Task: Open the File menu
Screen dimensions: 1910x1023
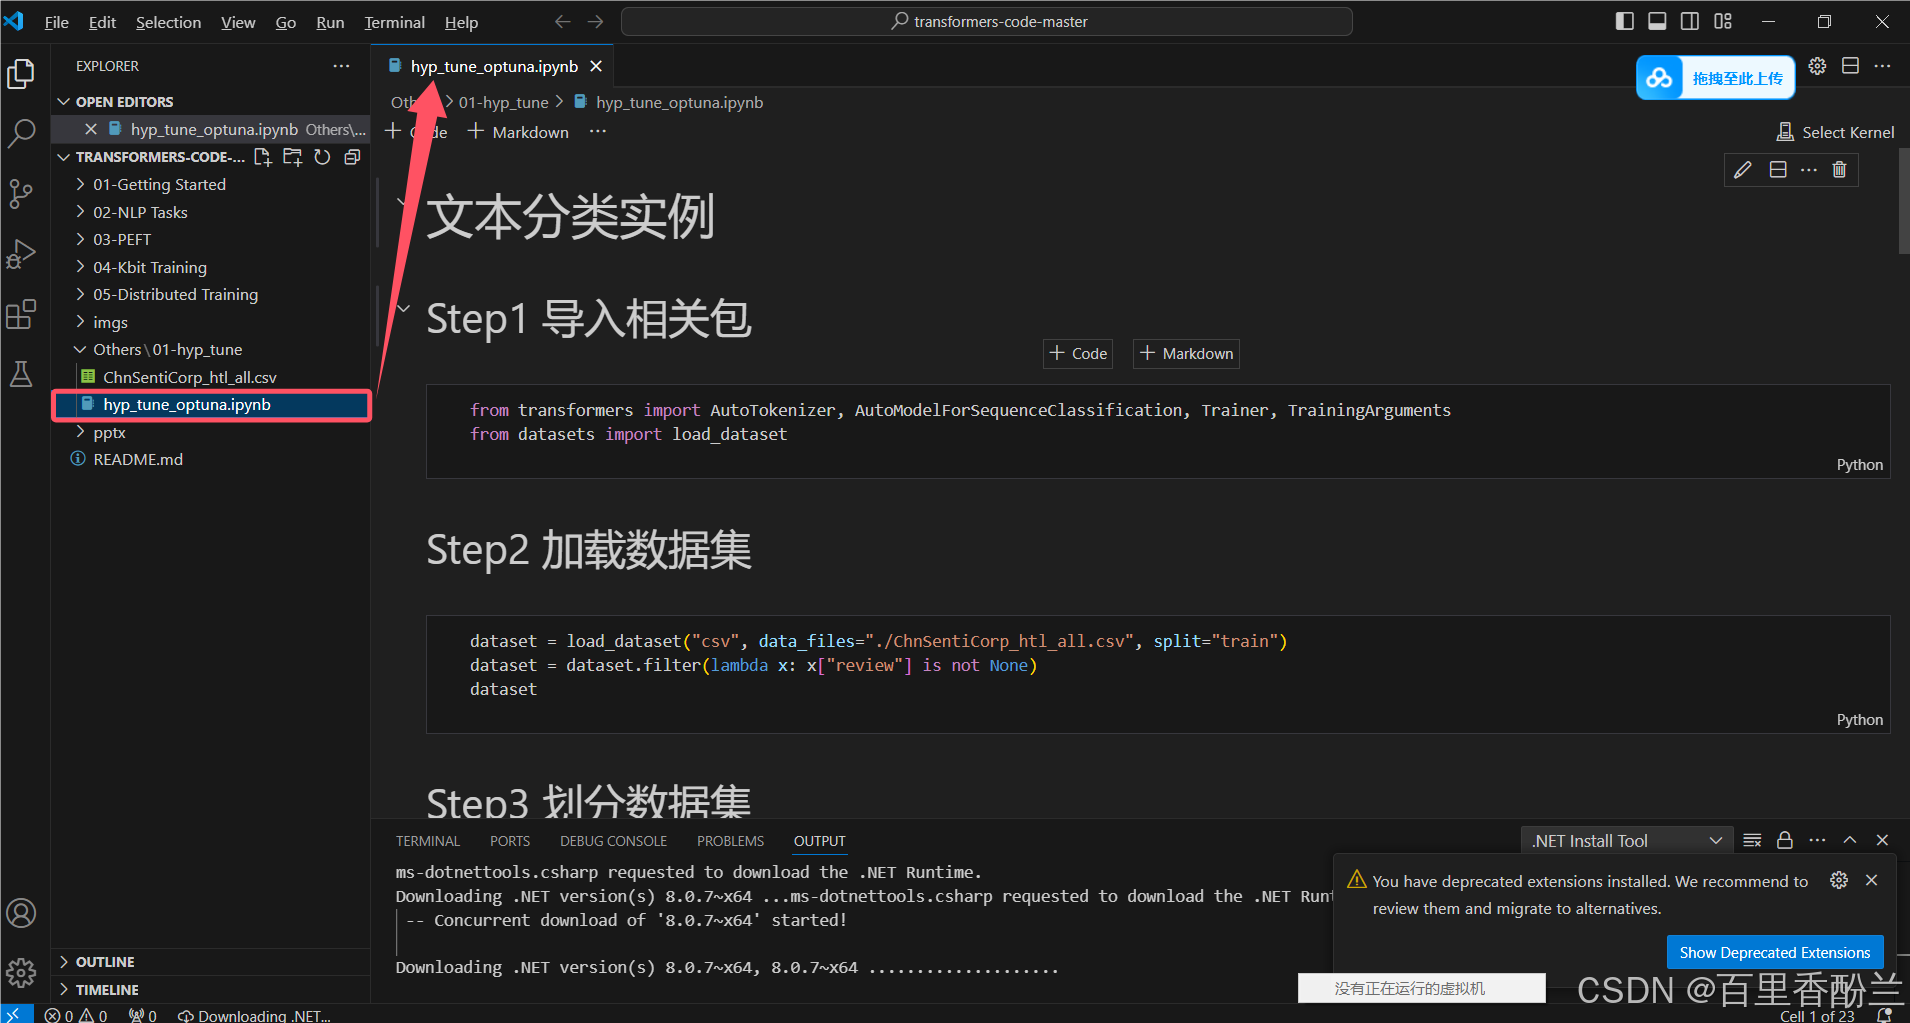Action: [57, 22]
